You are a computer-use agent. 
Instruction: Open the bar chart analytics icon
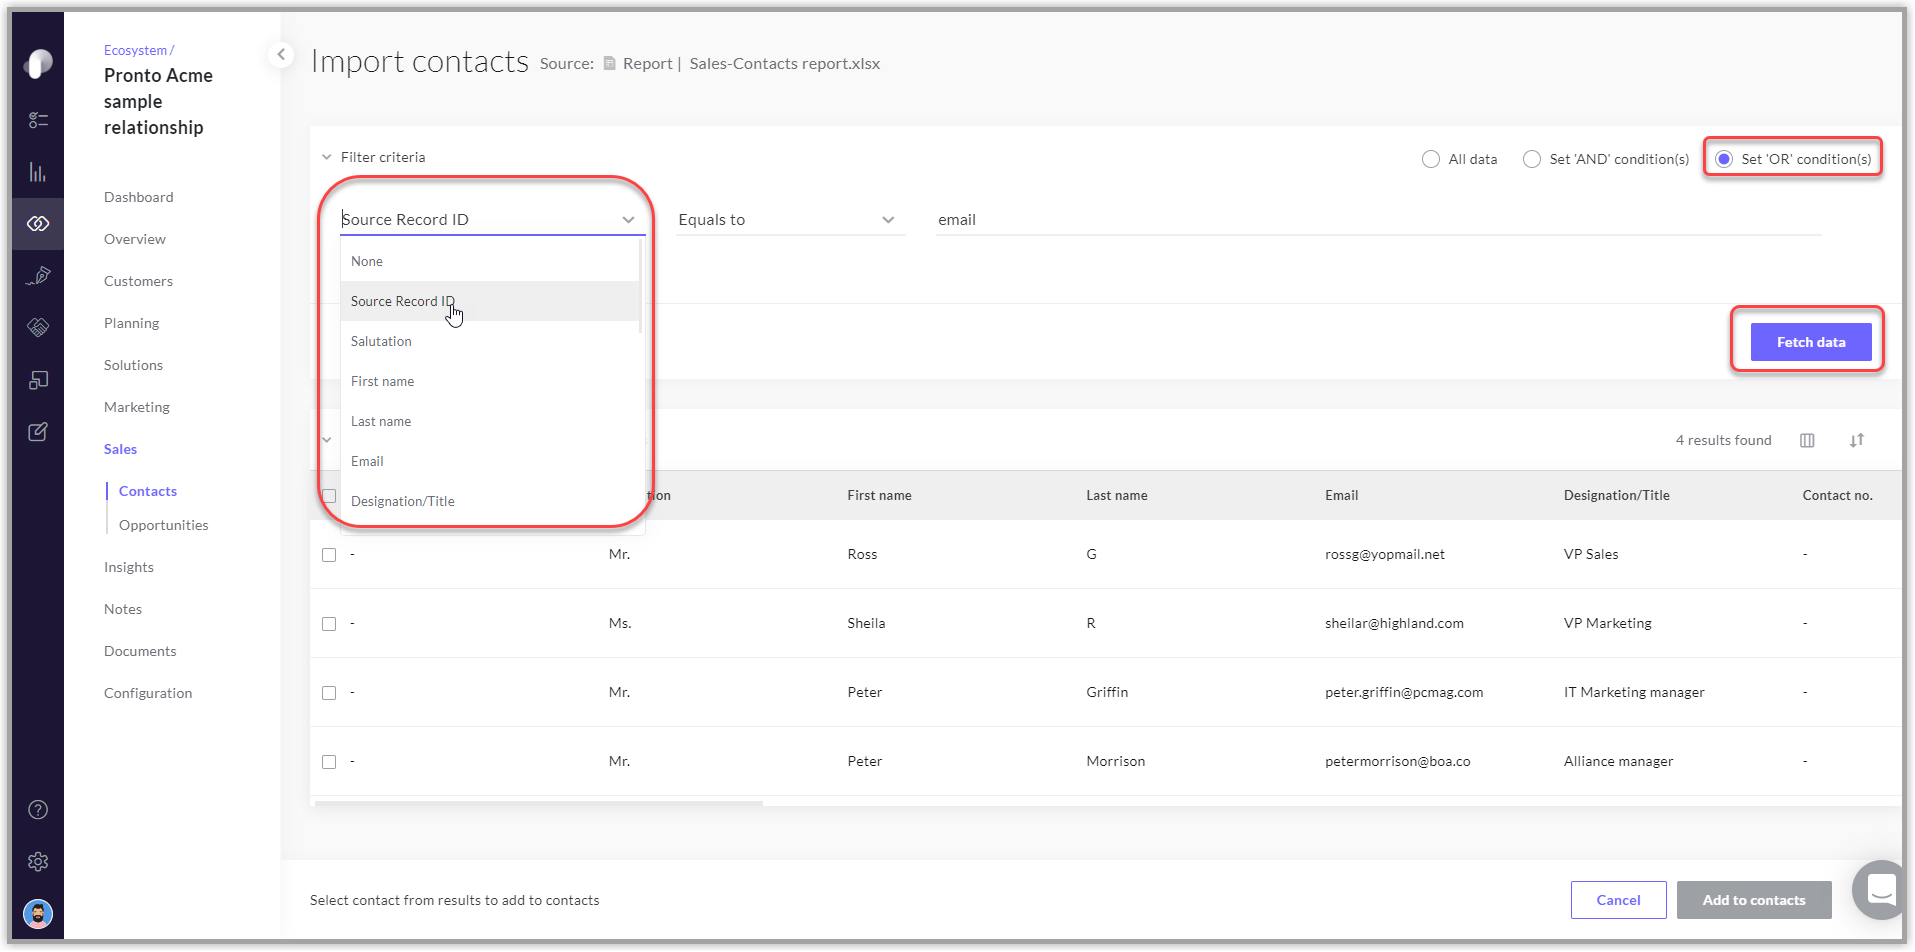click(x=38, y=172)
